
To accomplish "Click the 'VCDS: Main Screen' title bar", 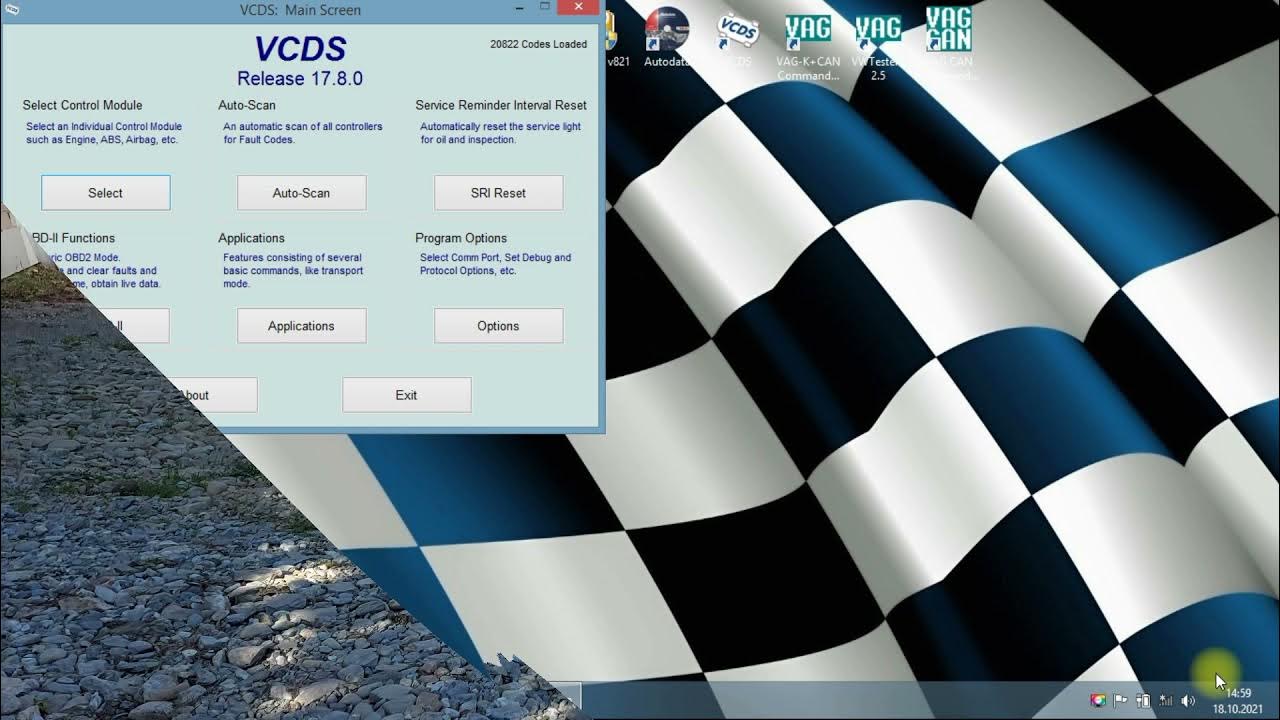I will (301, 10).
